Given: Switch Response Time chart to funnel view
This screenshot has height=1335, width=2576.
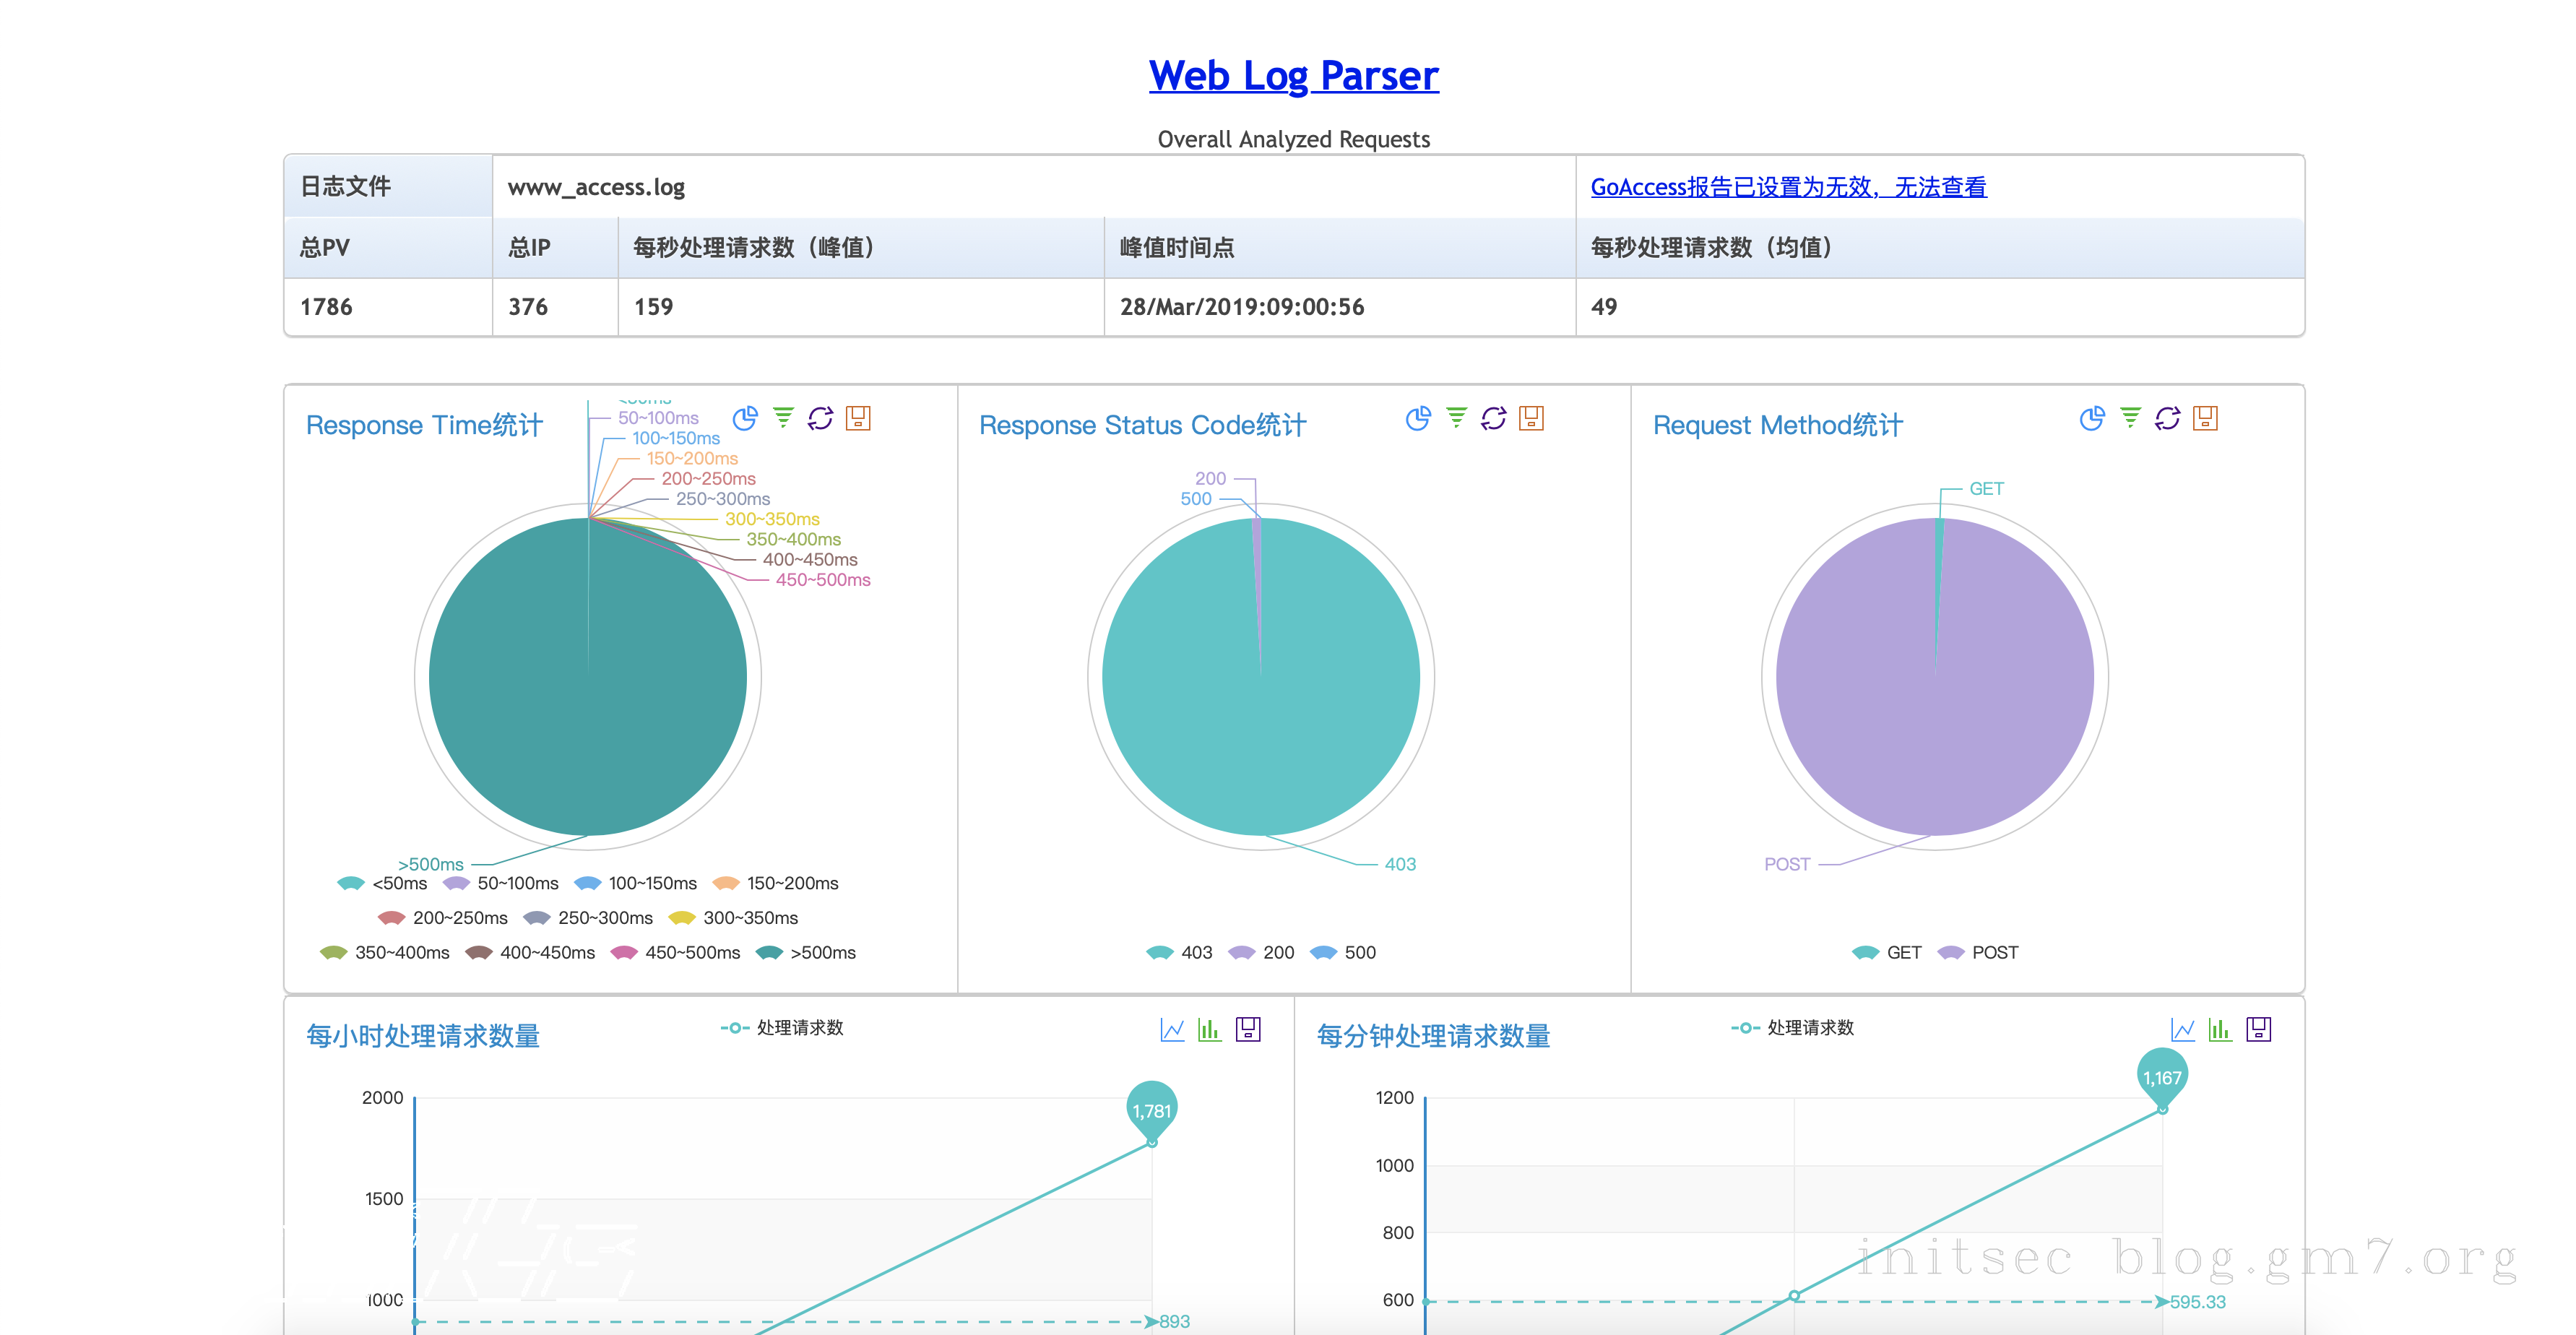Looking at the screenshot, I should point(782,418).
